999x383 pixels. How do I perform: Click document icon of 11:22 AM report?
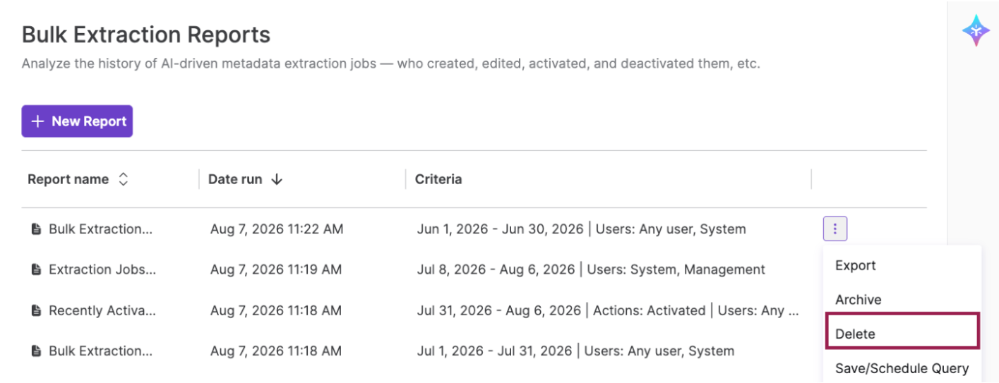[36, 229]
